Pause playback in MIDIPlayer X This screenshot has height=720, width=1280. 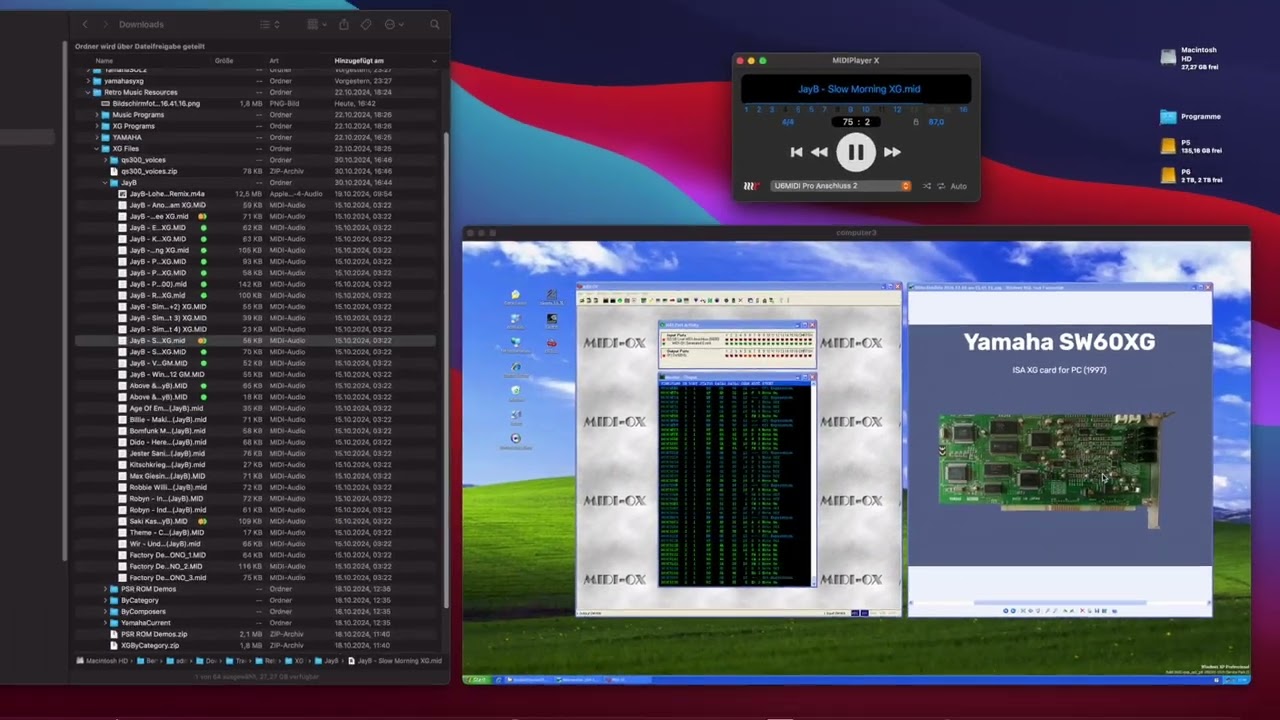pos(855,152)
